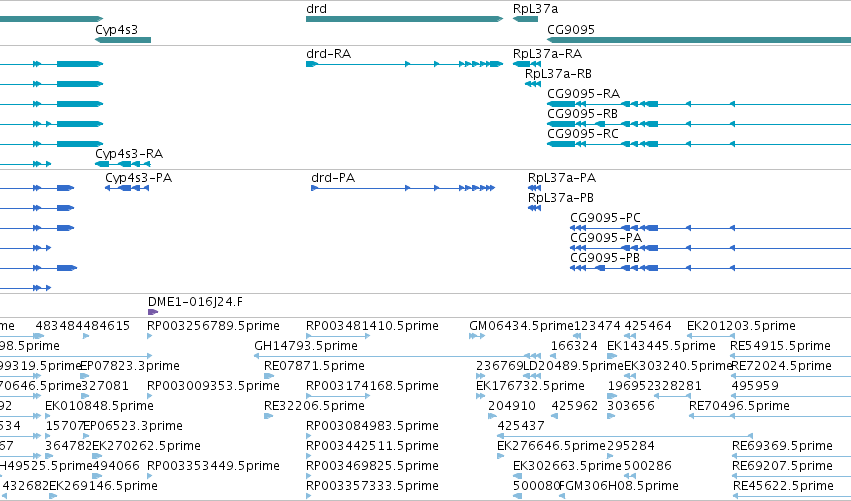The width and height of the screenshot is (851, 501).
Task: Click the EK302663.5prime EST label
Action: 567,466
